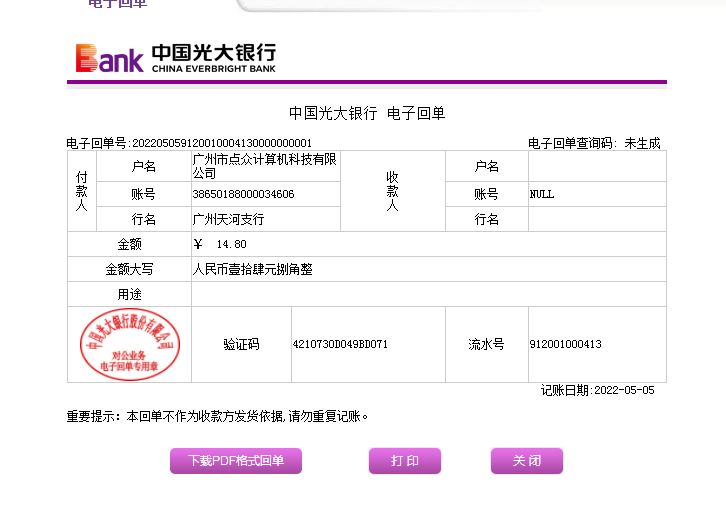Viewport: 726px width, 513px height.
Task: Click payer name 广州市点众计算机科技有限公司
Action: point(265,166)
